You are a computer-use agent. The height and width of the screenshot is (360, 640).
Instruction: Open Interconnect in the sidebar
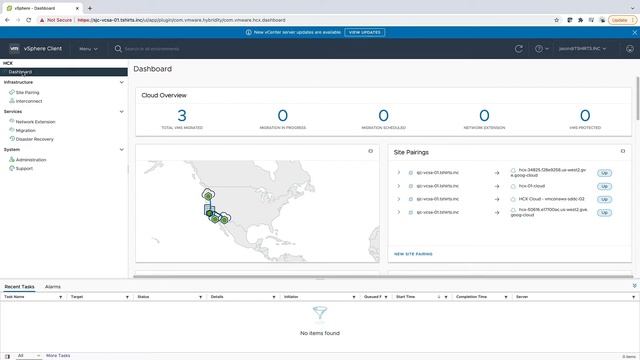pos(29,101)
